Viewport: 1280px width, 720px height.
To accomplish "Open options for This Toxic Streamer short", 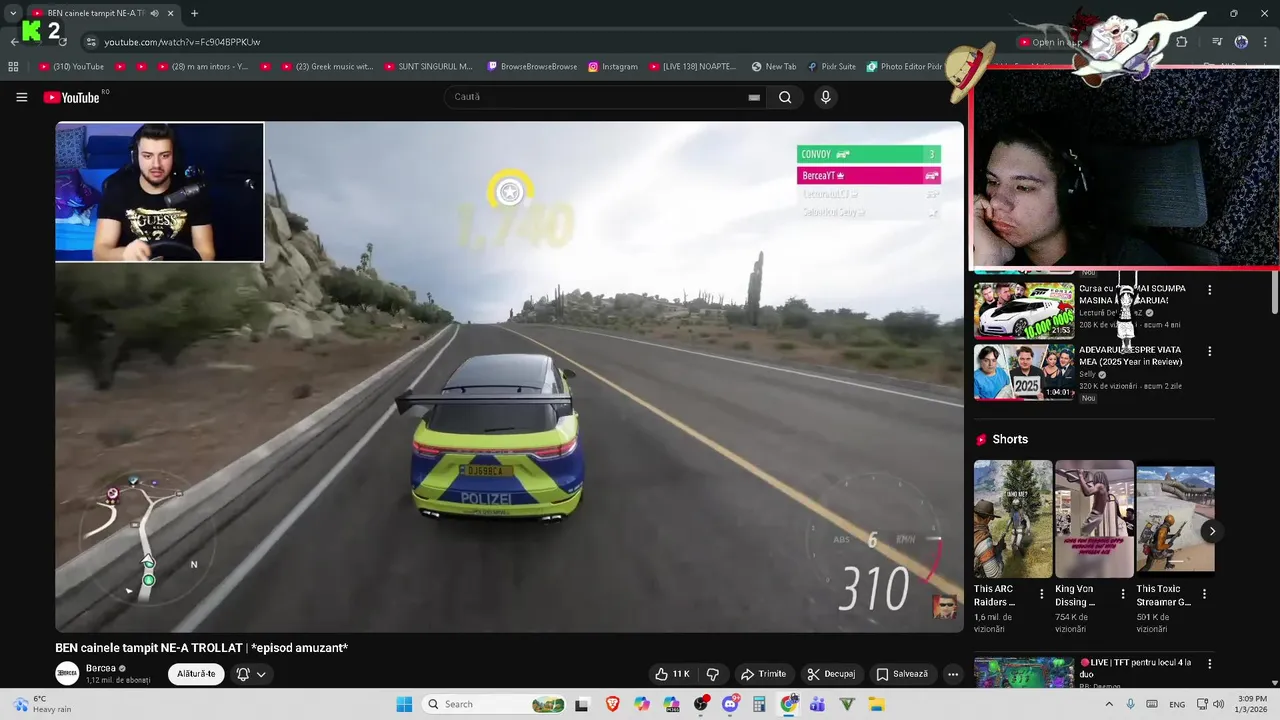I will pos(1204,594).
